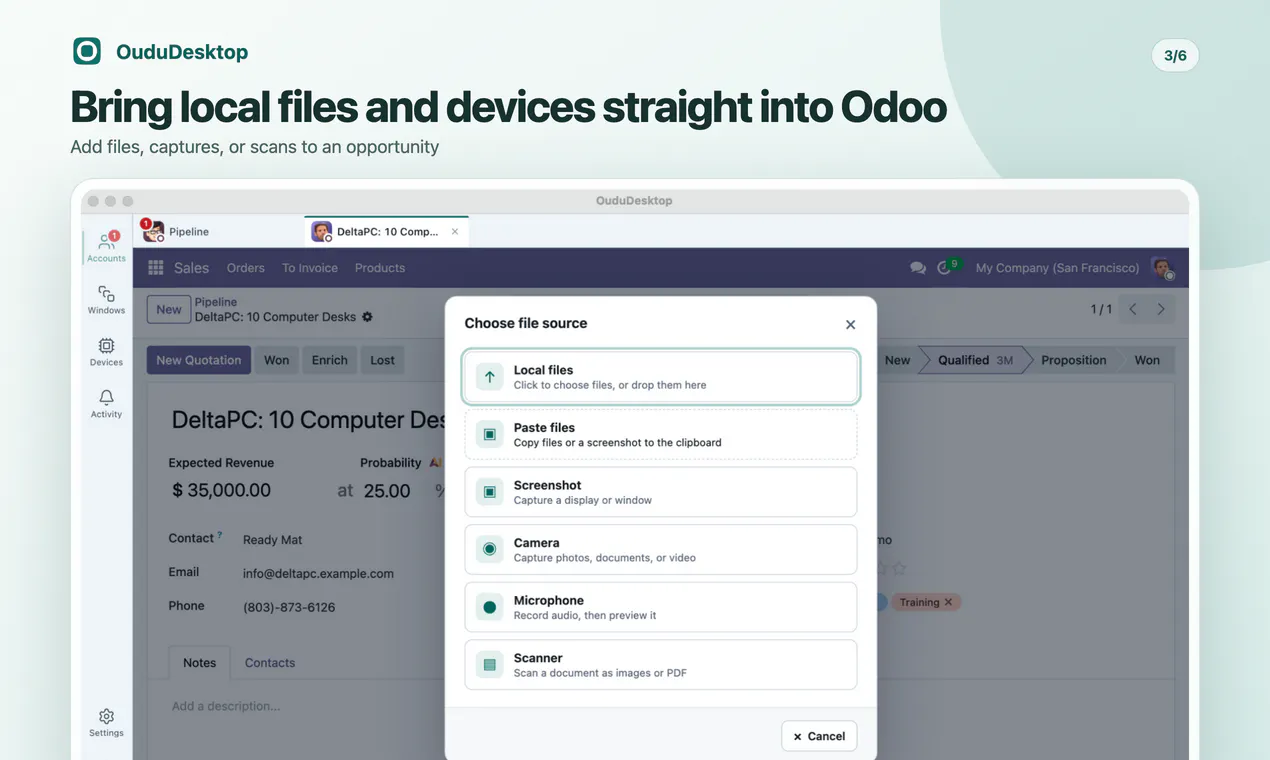Click the phone (803)-873-6126
This screenshot has height=760, width=1270.
(289, 607)
